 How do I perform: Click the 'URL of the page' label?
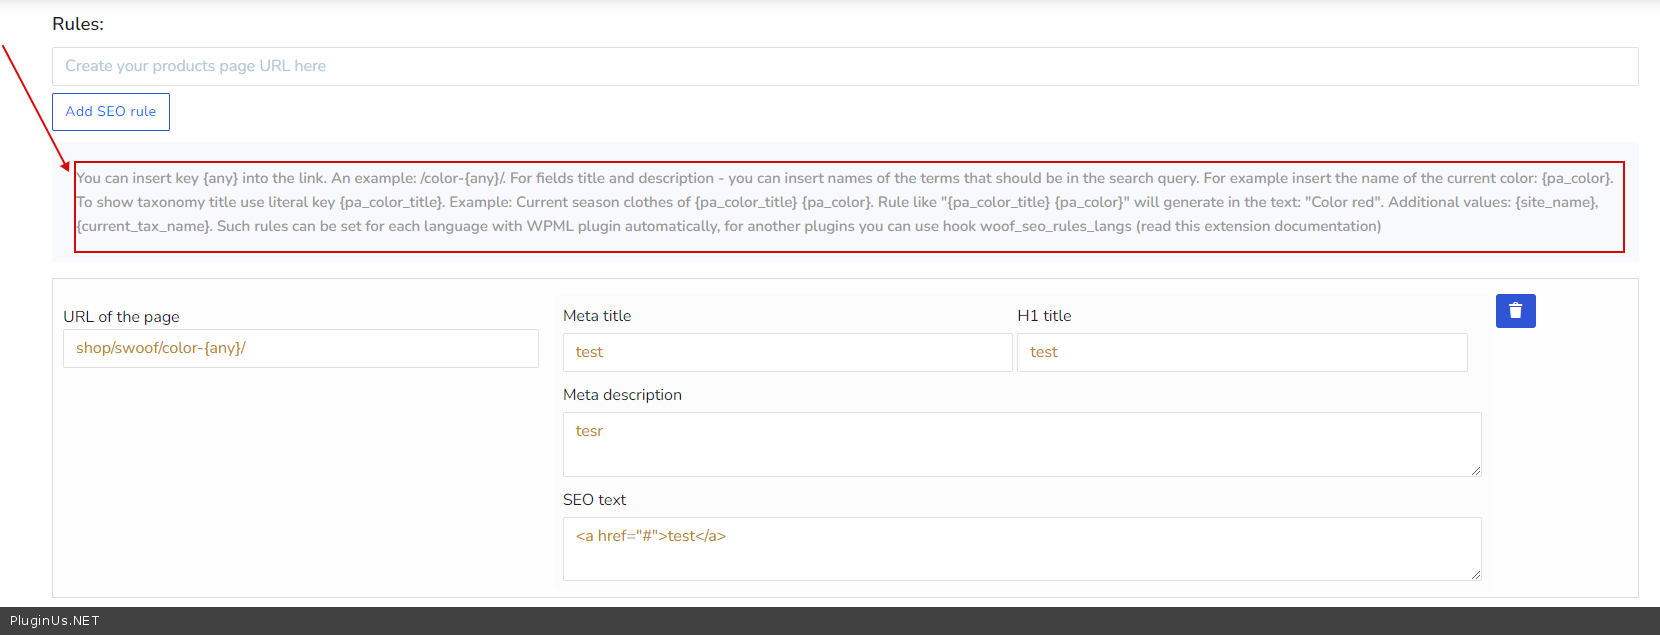121,317
